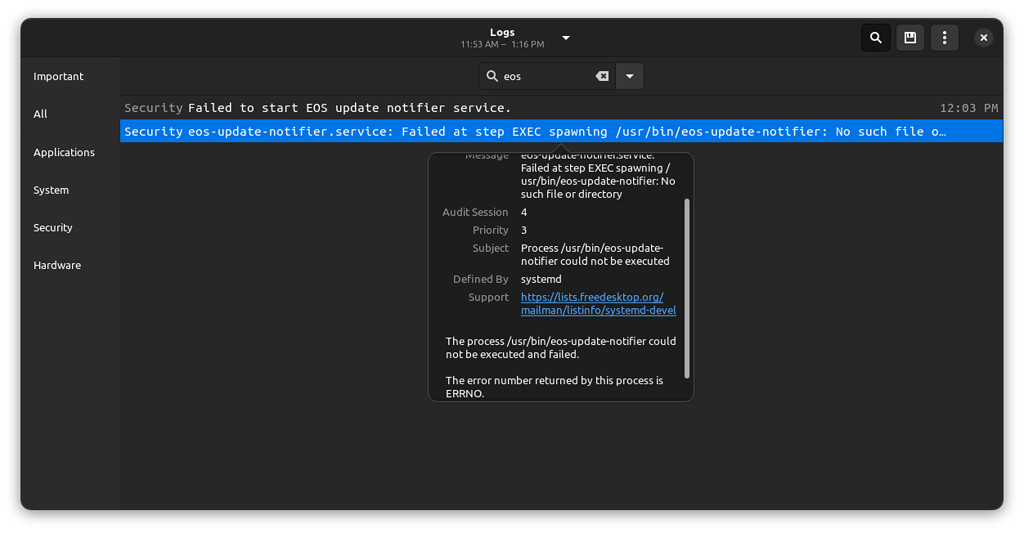Switch to Applications logs category
This screenshot has width=1024, height=533.
[x=64, y=152]
